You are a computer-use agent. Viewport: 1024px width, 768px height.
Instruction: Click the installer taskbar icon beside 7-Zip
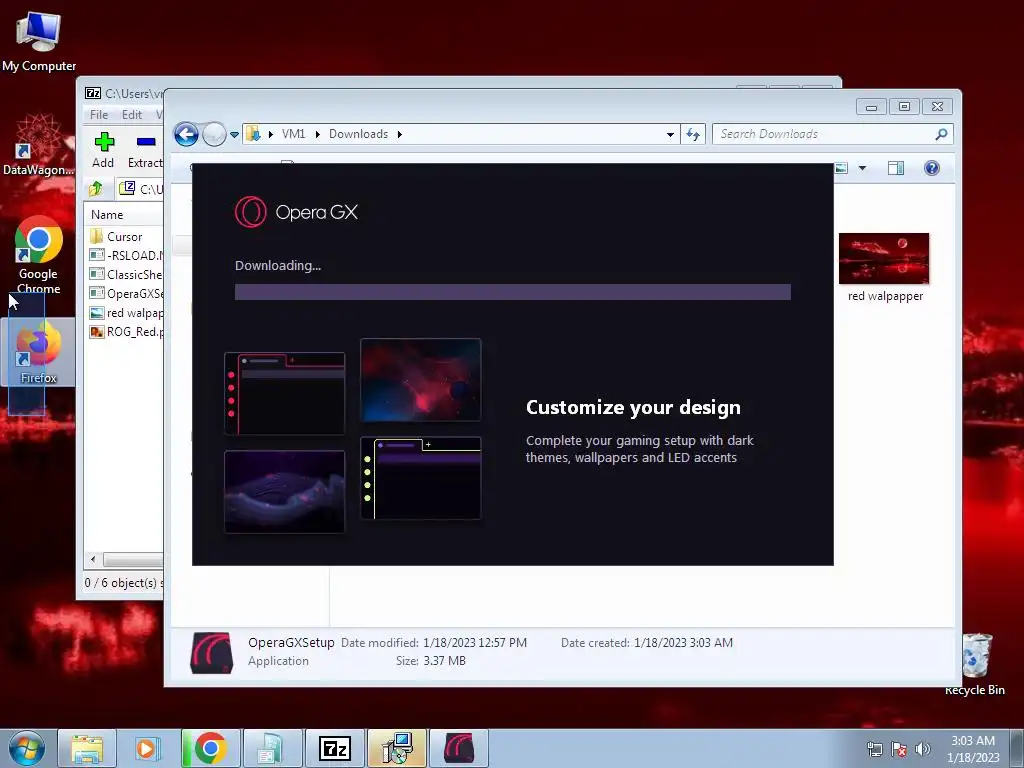[396, 748]
